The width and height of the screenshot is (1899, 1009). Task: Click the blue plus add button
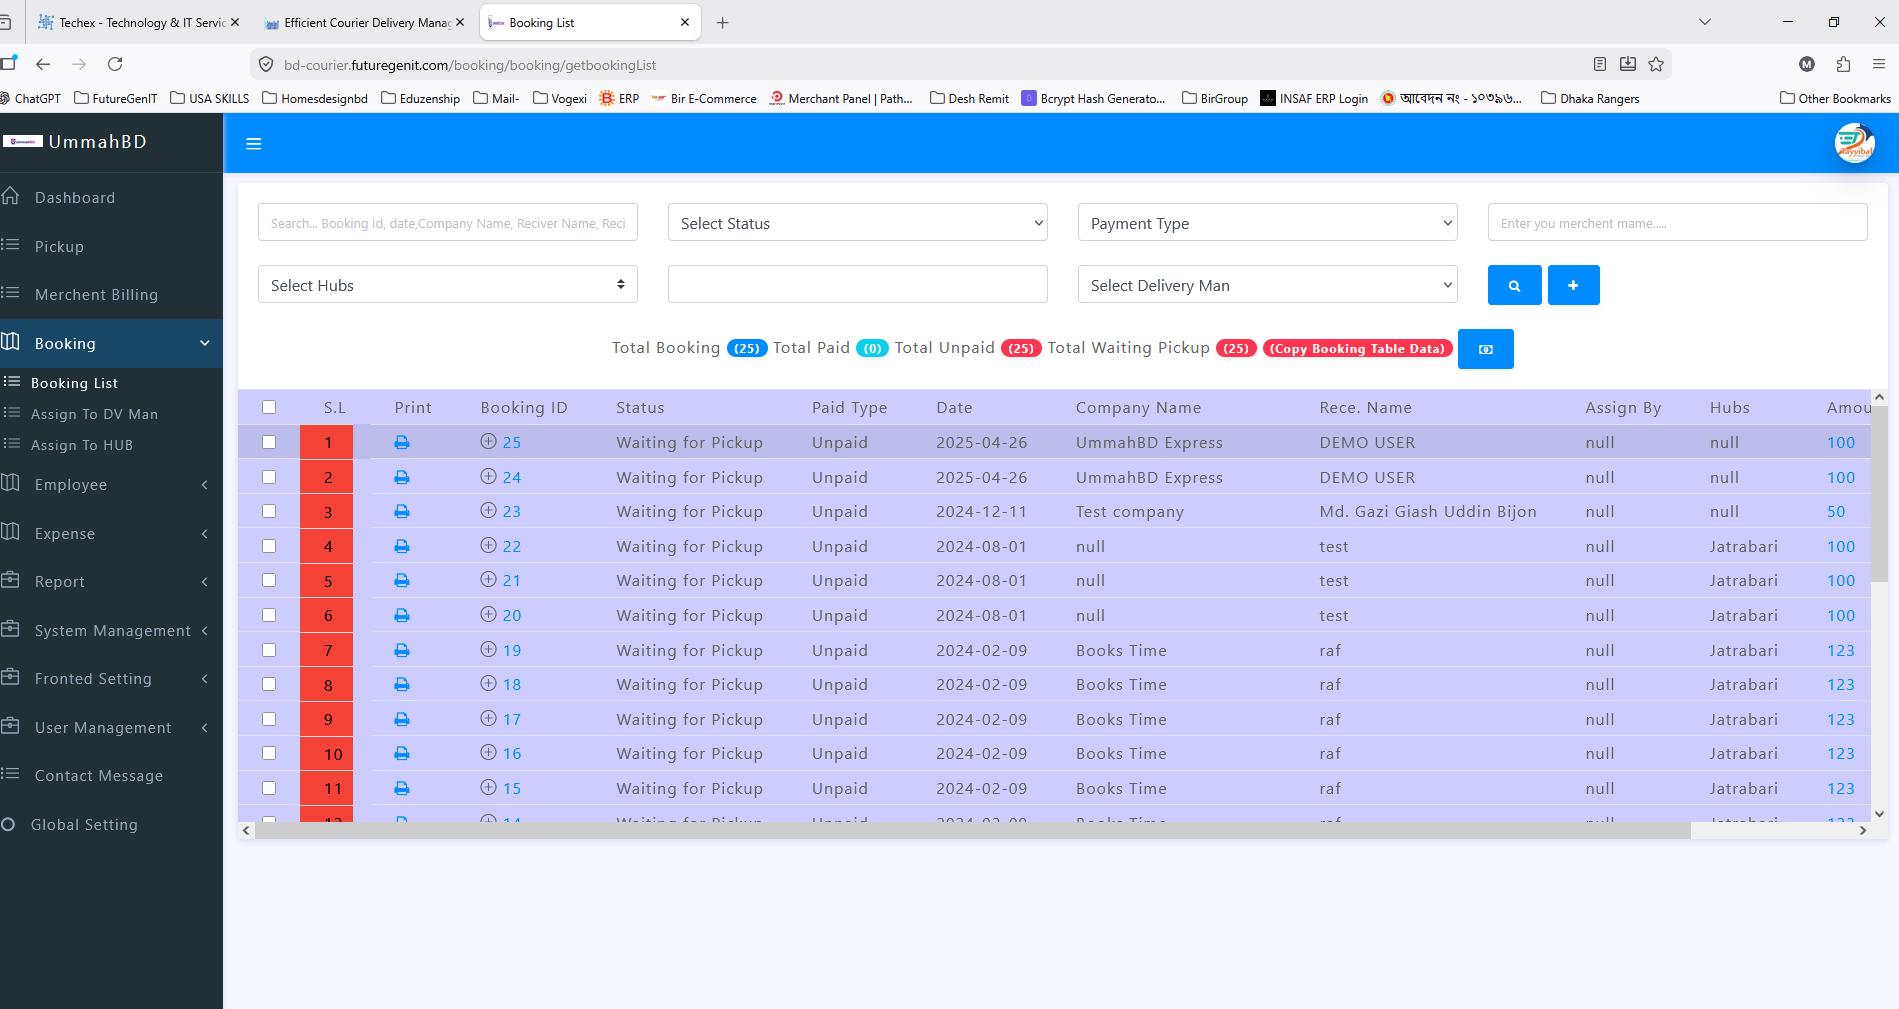tap(1573, 285)
